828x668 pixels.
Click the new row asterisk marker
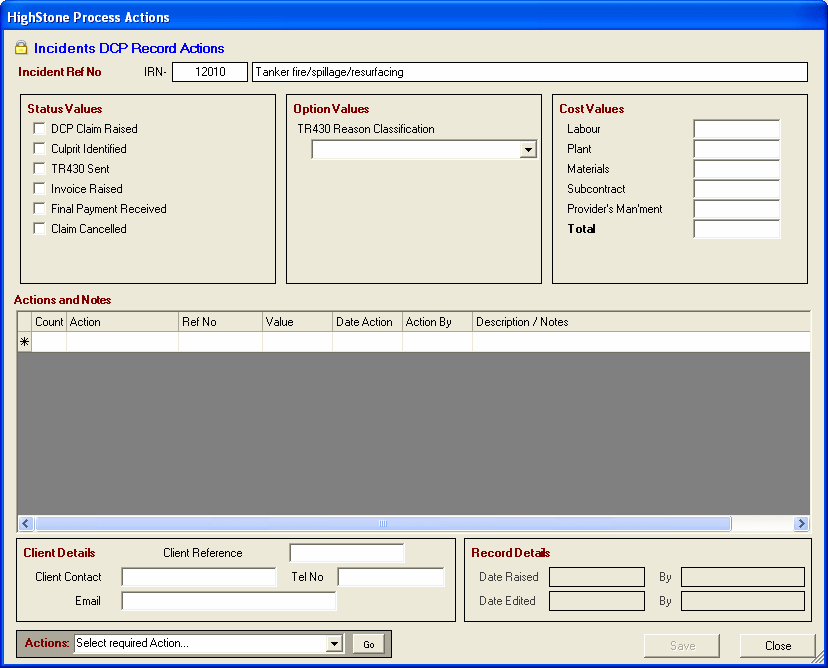[25, 342]
